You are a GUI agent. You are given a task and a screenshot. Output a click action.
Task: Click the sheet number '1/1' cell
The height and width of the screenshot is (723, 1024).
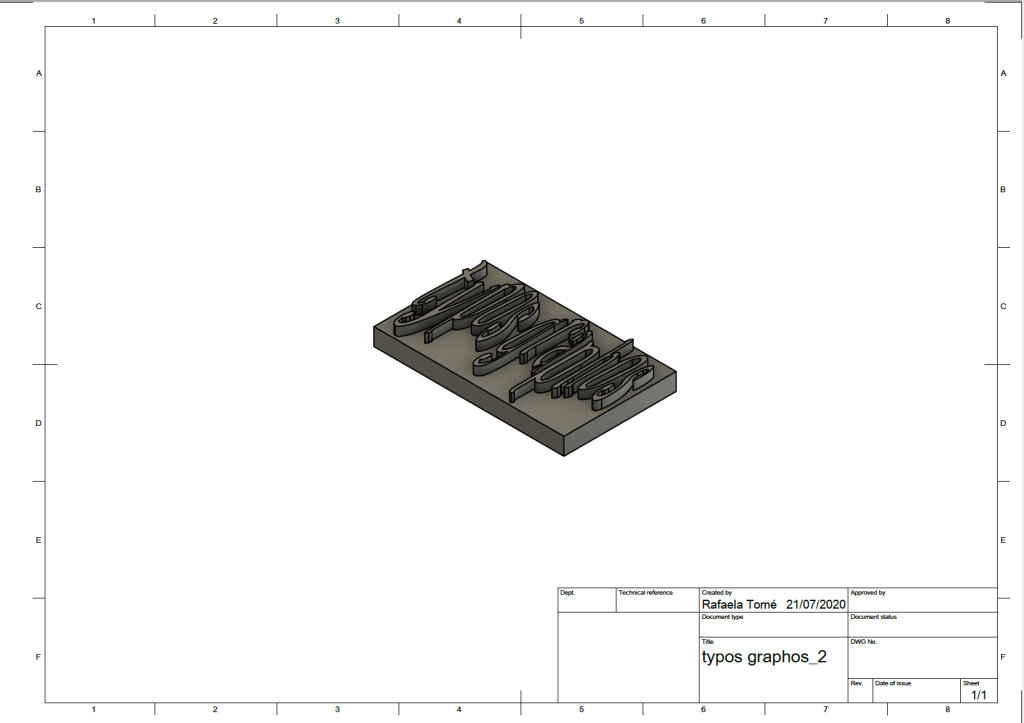977,694
